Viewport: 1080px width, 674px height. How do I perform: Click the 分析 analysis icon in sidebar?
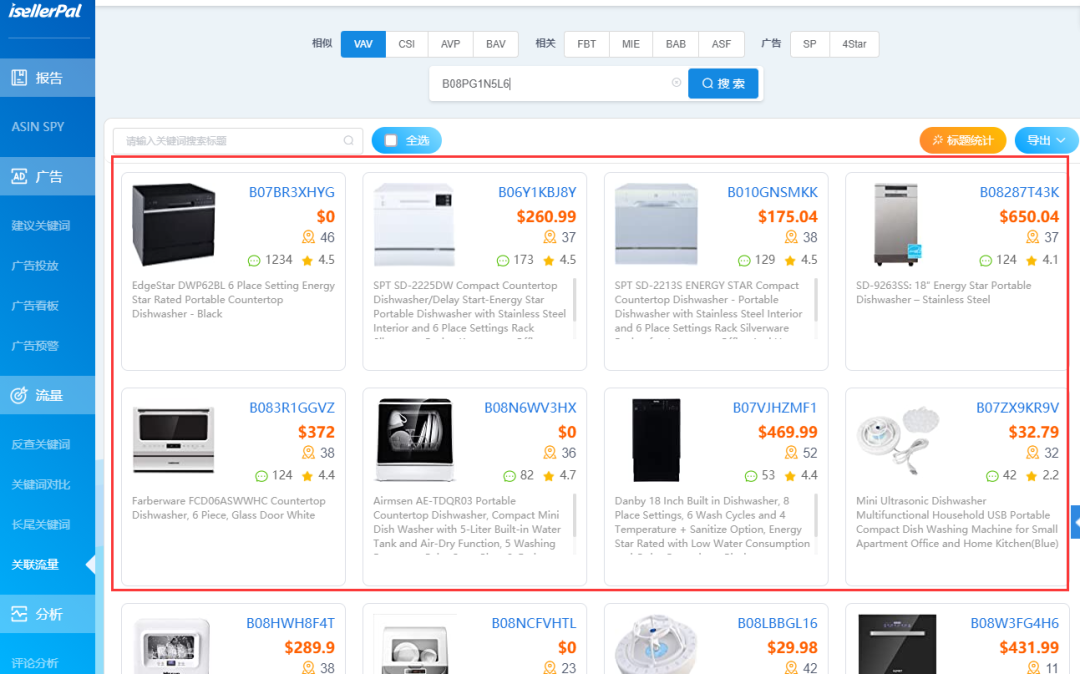(x=19, y=614)
